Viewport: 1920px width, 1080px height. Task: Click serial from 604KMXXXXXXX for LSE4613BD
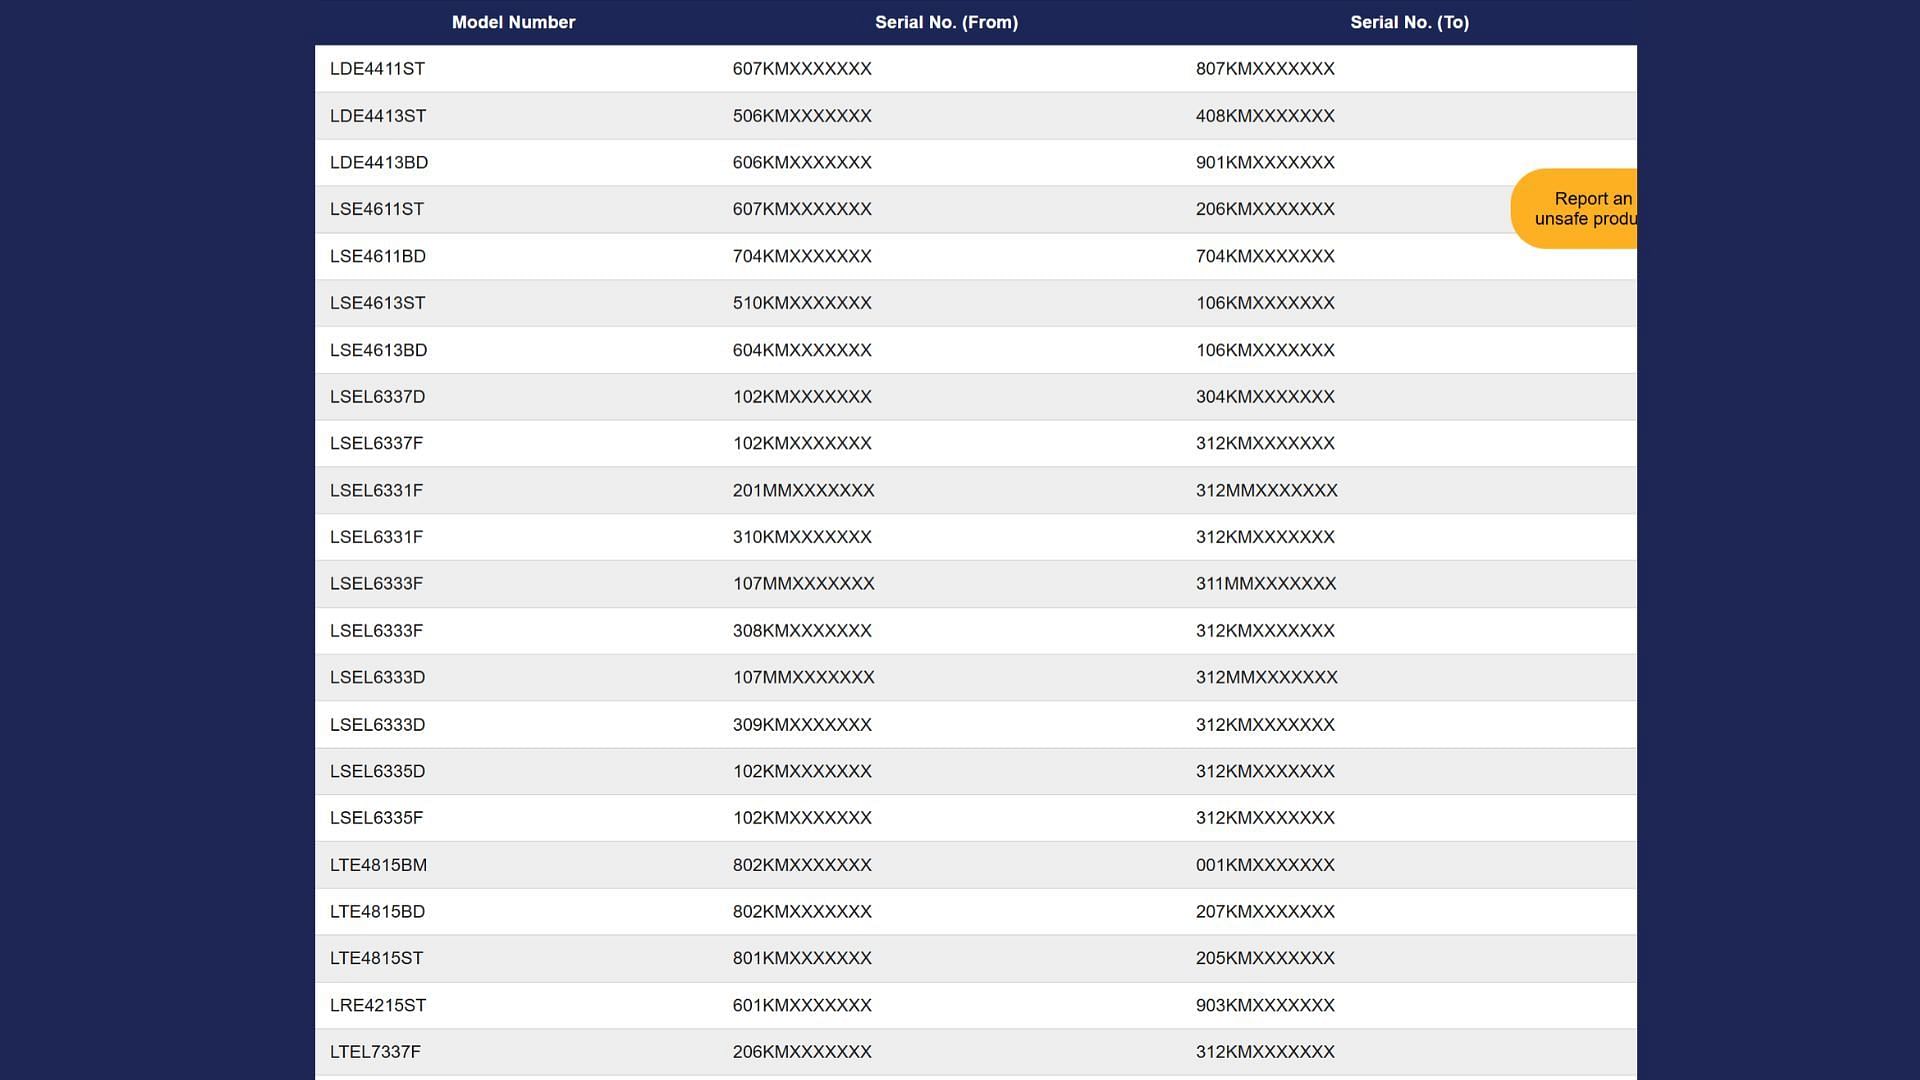[802, 350]
